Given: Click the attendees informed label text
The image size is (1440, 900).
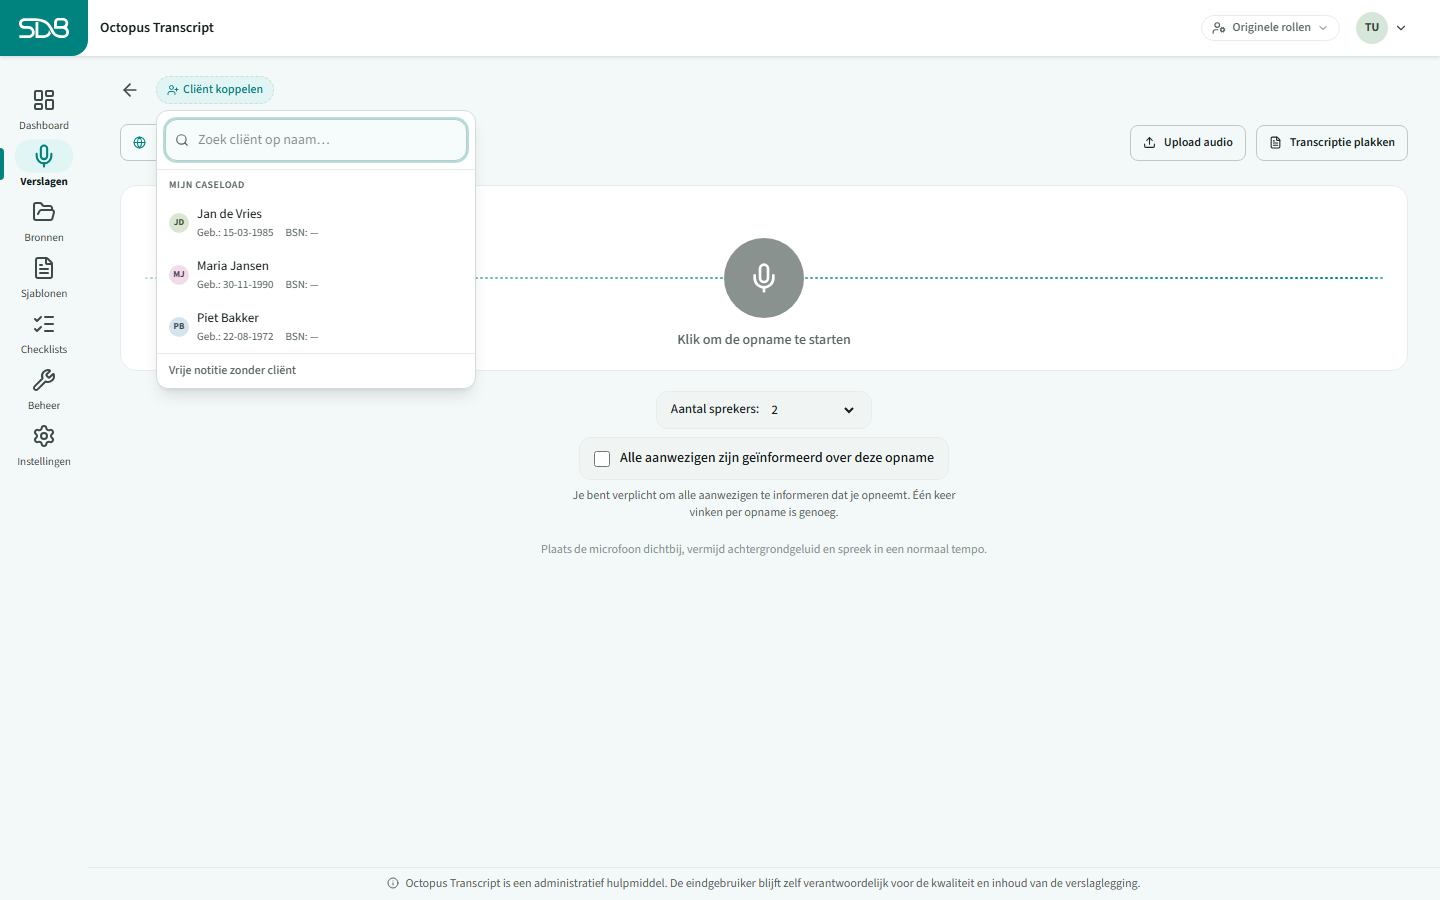Looking at the screenshot, I should click(777, 458).
